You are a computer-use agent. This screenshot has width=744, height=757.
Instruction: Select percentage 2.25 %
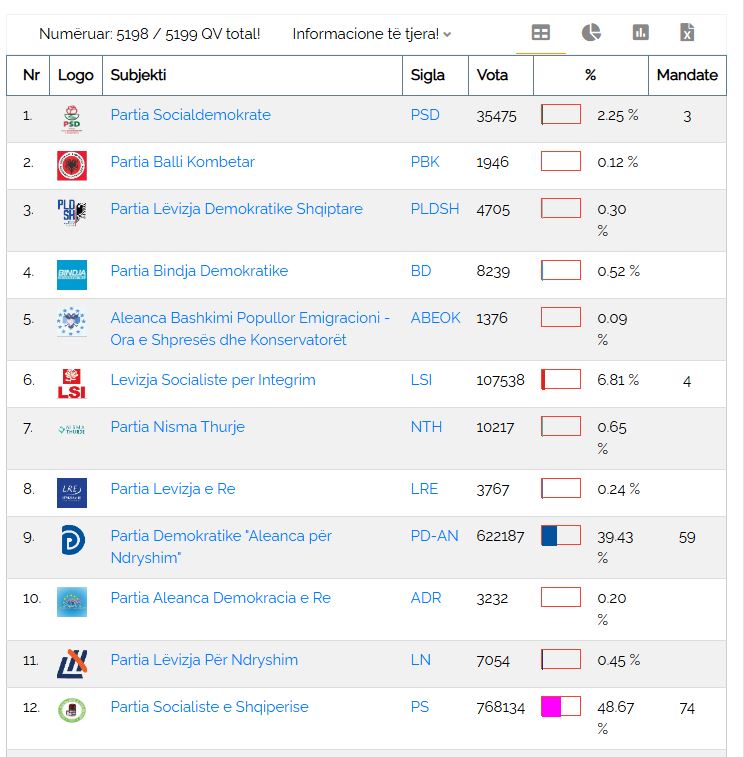(618, 115)
